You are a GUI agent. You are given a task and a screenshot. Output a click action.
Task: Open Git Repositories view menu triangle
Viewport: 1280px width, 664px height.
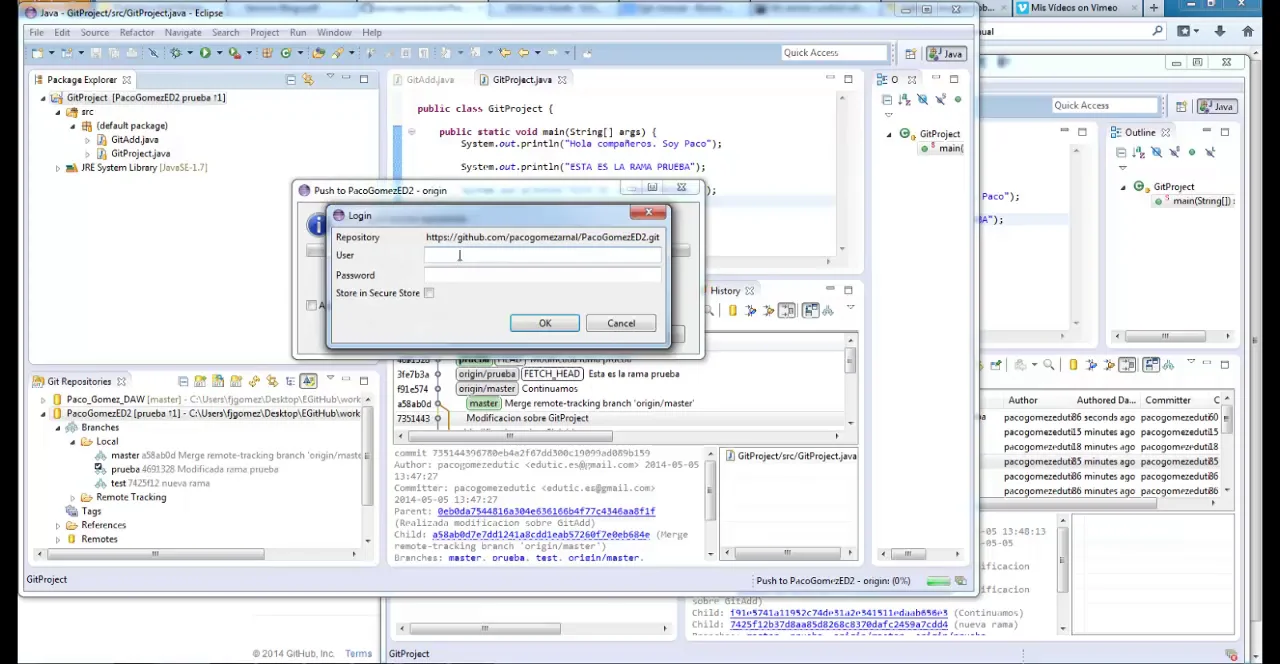click(330, 378)
